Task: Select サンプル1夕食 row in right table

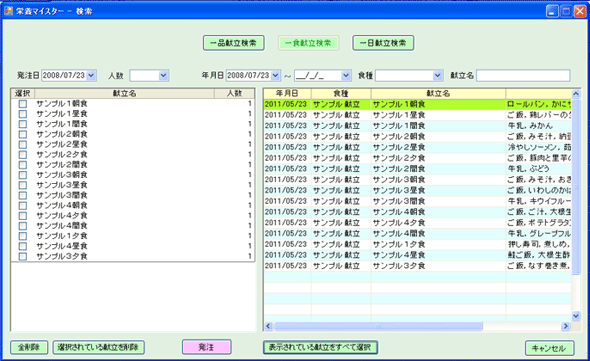Action: [417, 245]
